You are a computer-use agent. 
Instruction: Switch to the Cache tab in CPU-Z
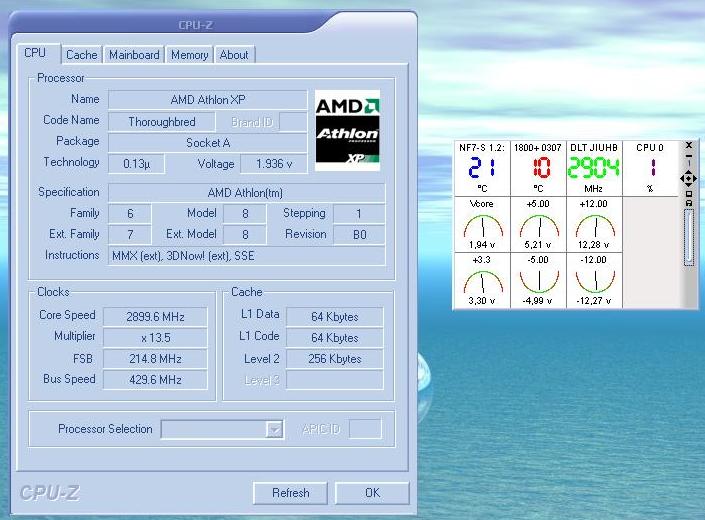pyautogui.click(x=81, y=55)
